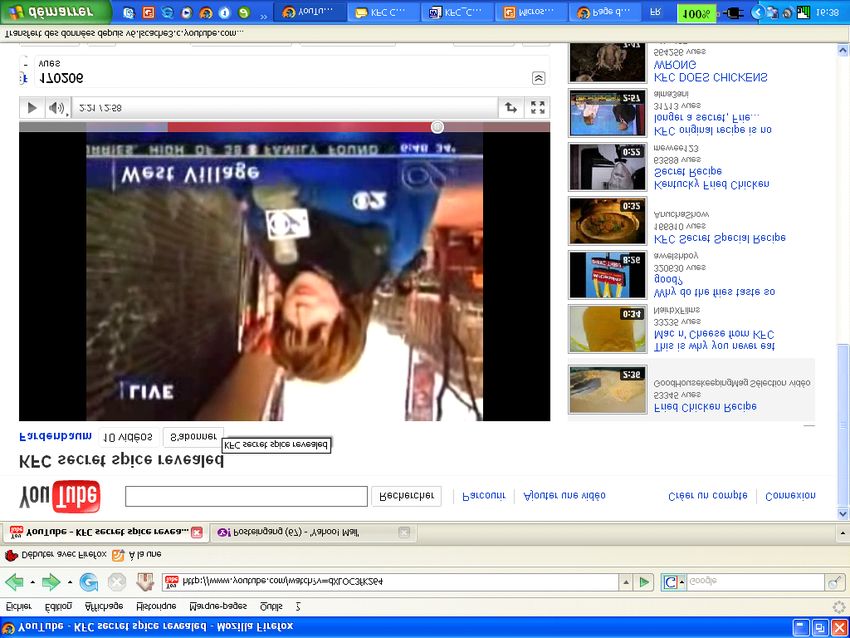Click the green Go arrow beside the URL
Viewport: 850px width, 638px height.
(643, 582)
